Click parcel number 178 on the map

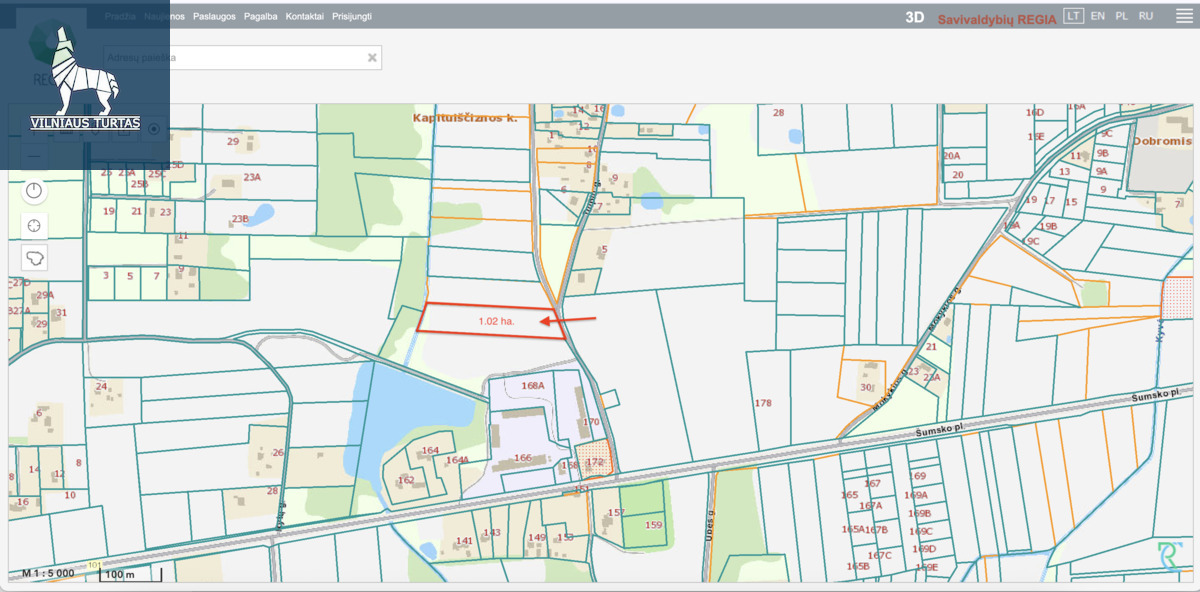coord(763,403)
